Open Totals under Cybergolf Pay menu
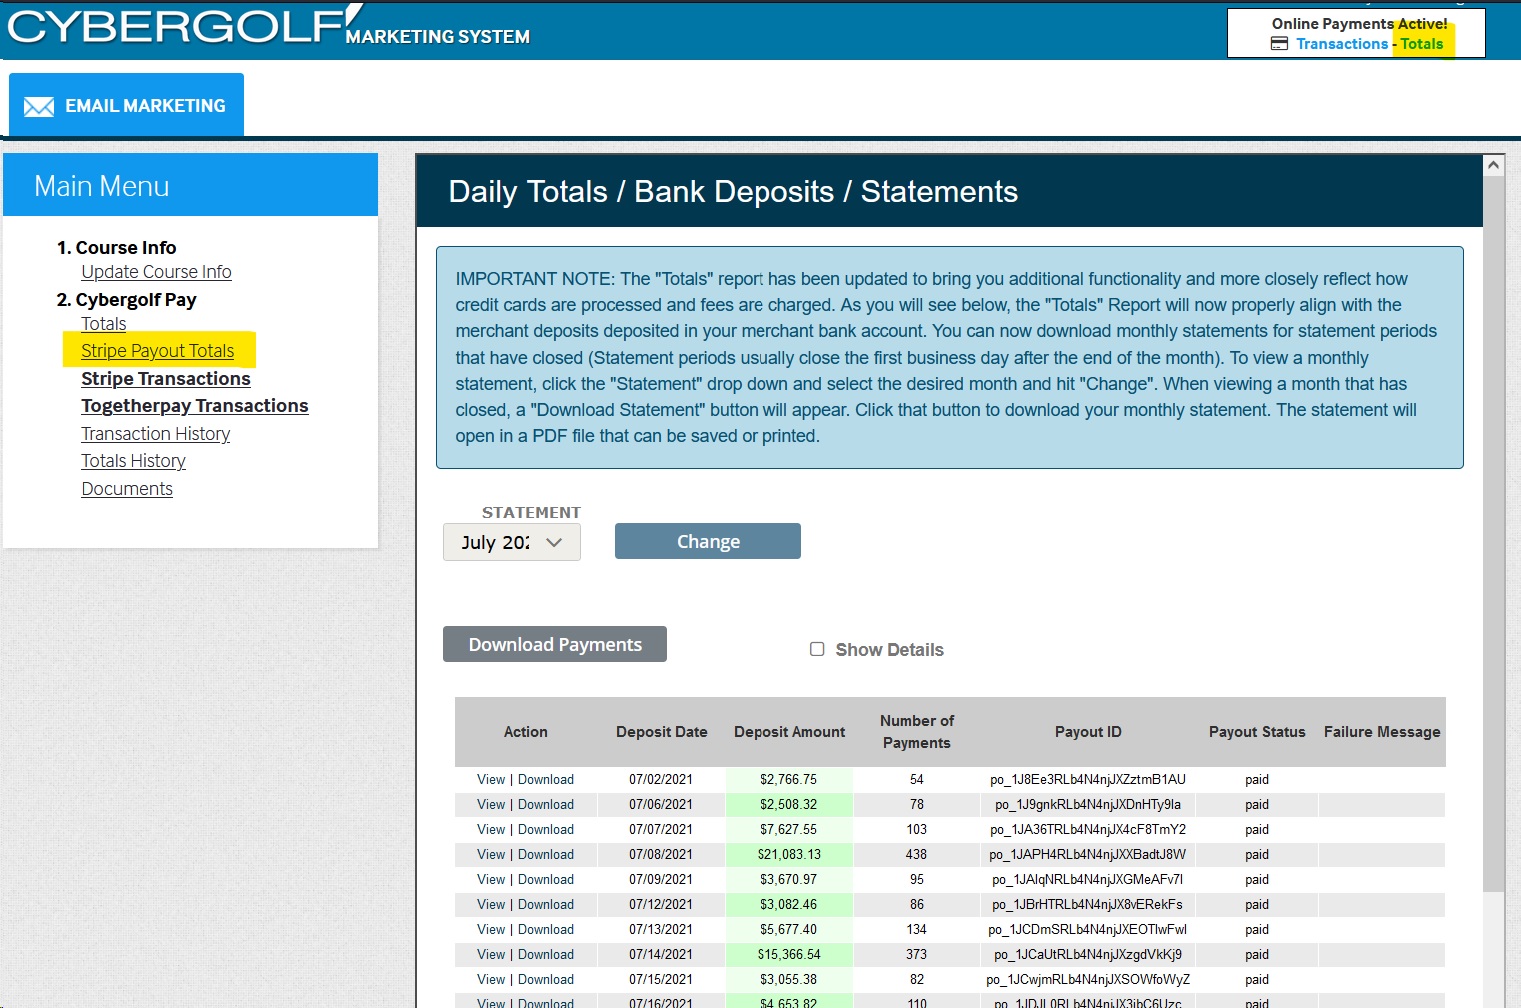Image resolution: width=1521 pixels, height=1008 pixels. 104,324
